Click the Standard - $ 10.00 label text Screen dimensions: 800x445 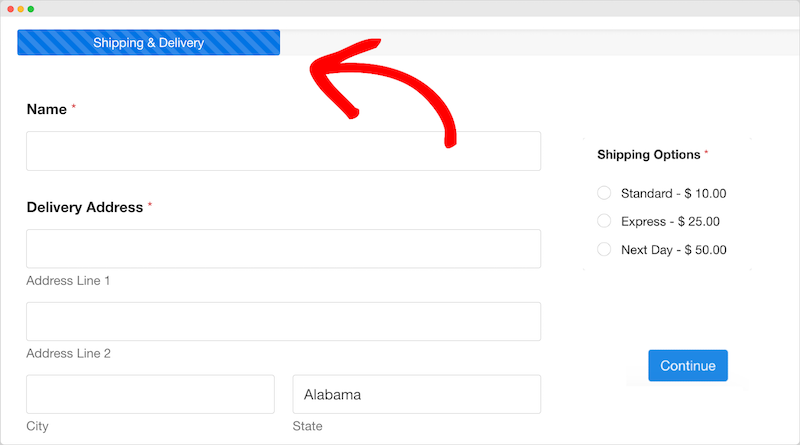tap(673, 193)
